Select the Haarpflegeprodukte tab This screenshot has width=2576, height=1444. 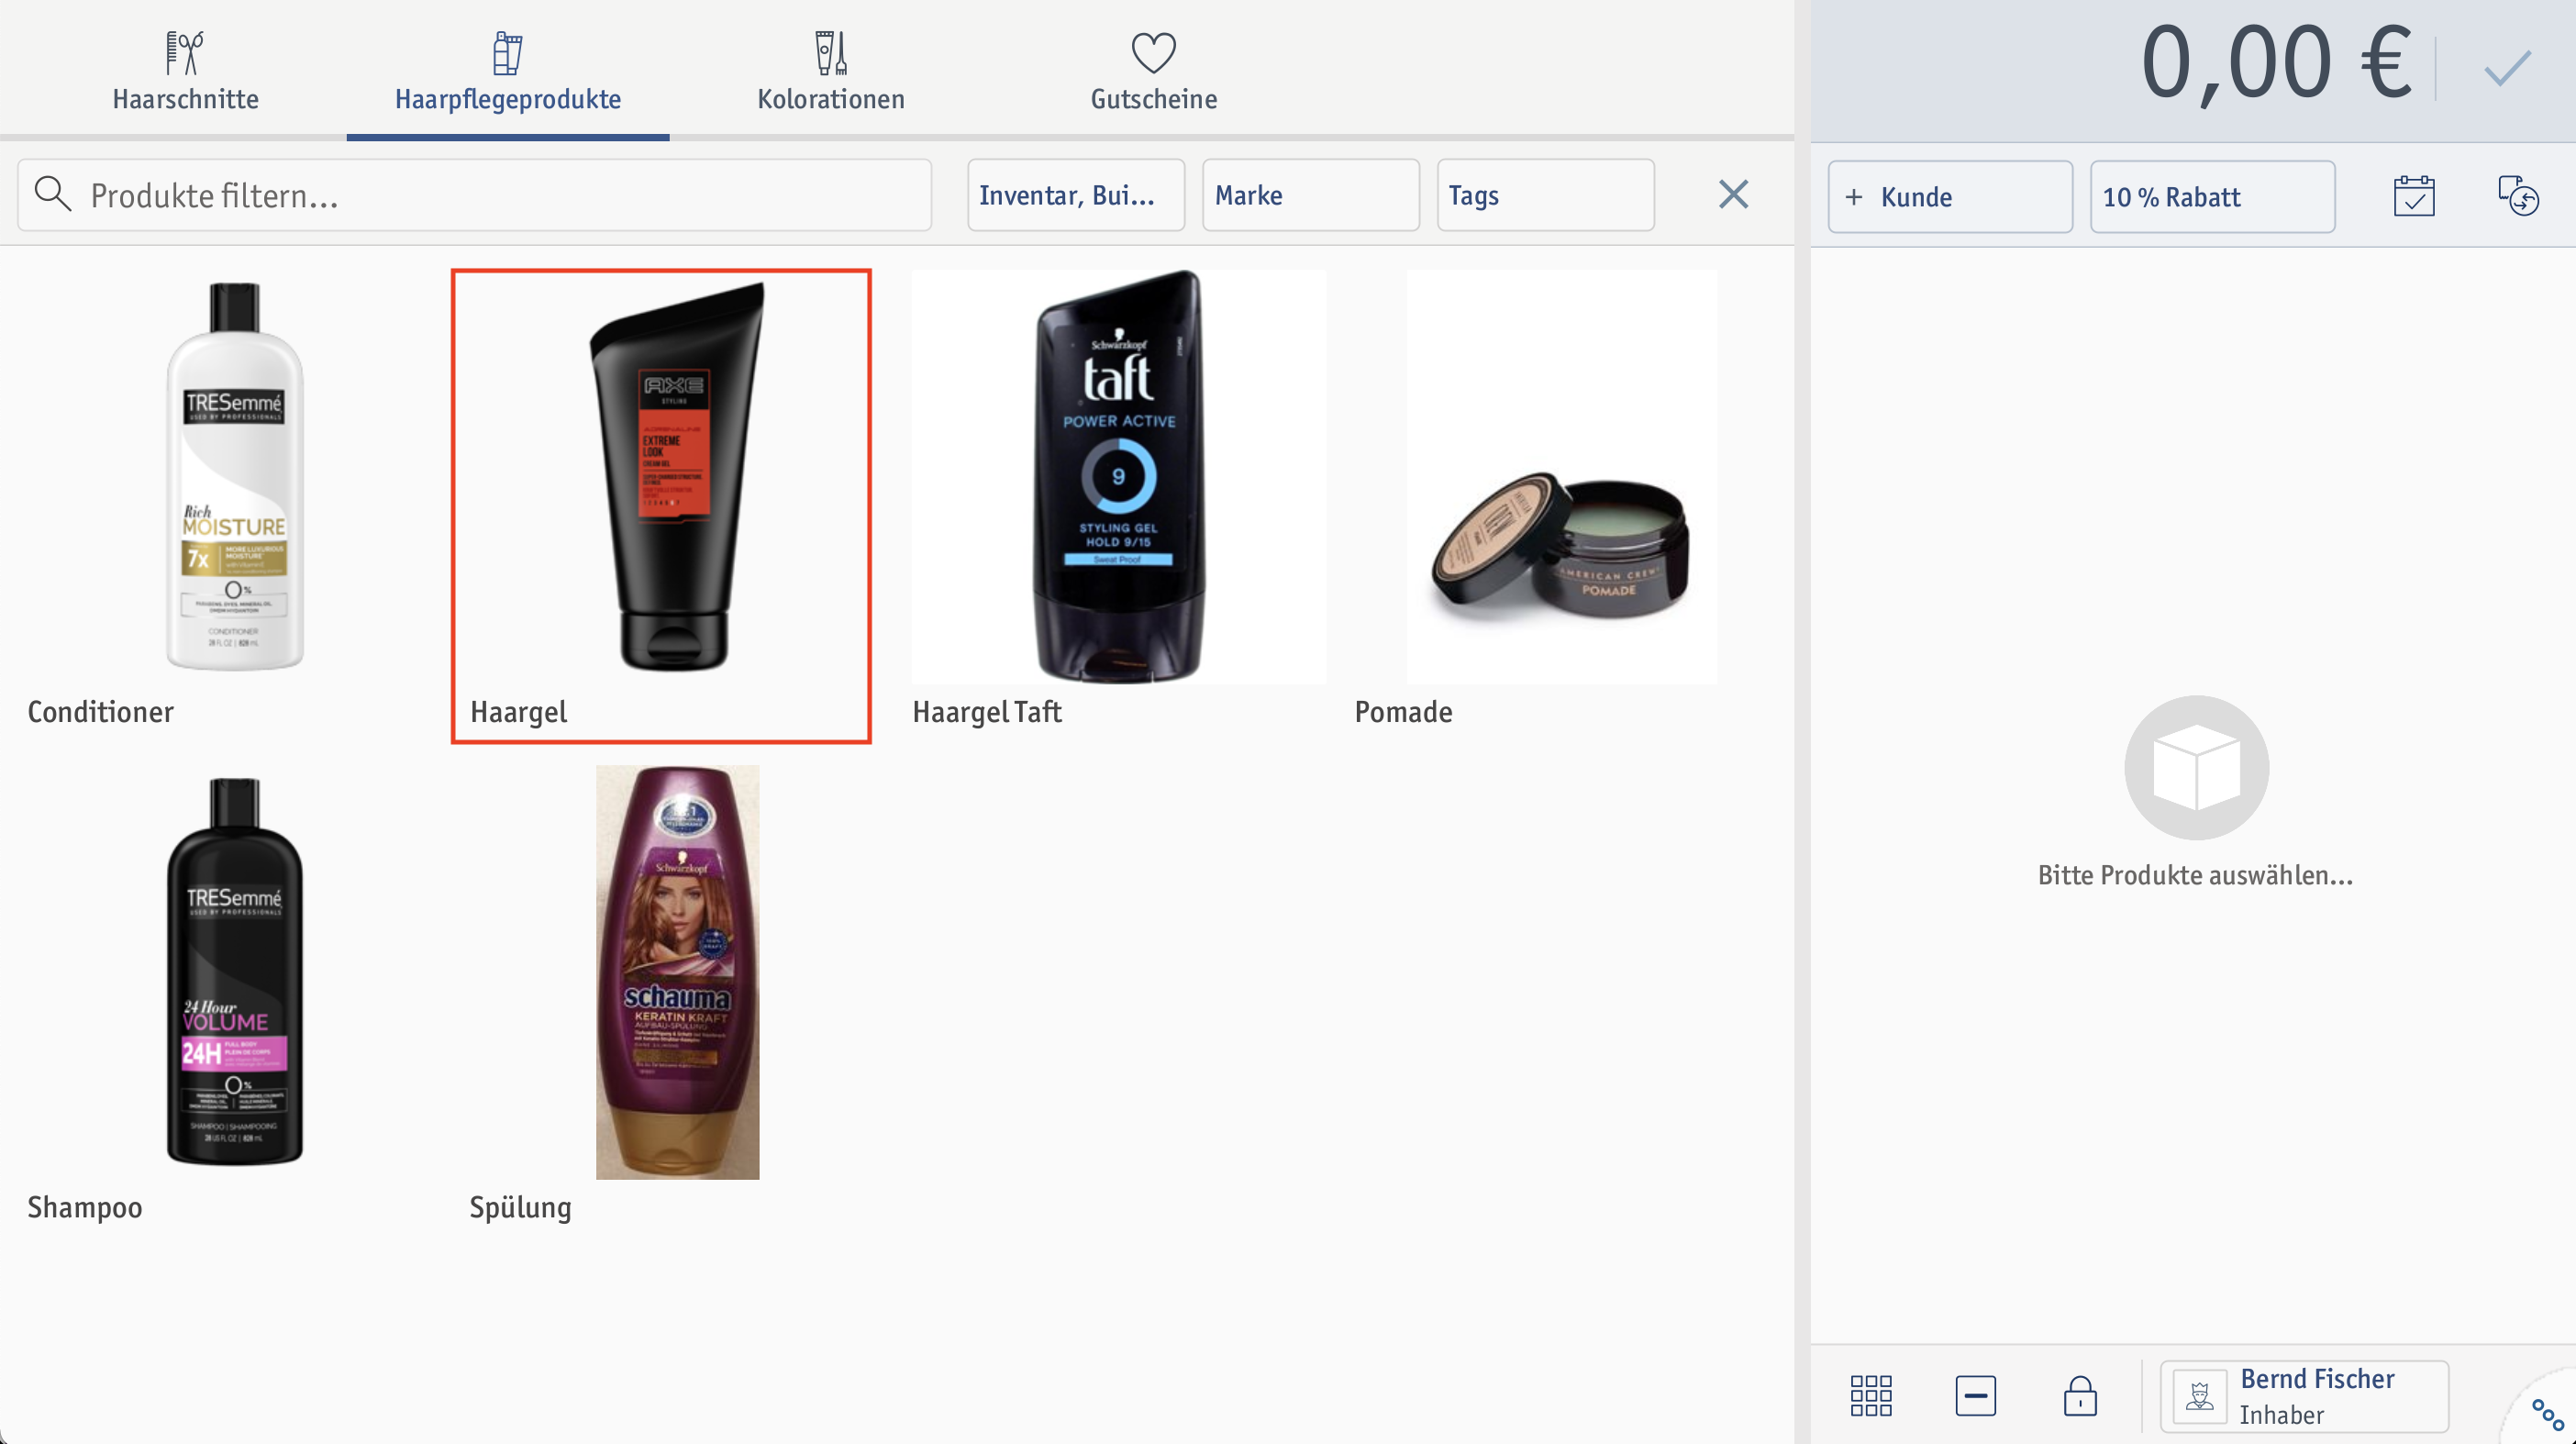pos(507,70)
